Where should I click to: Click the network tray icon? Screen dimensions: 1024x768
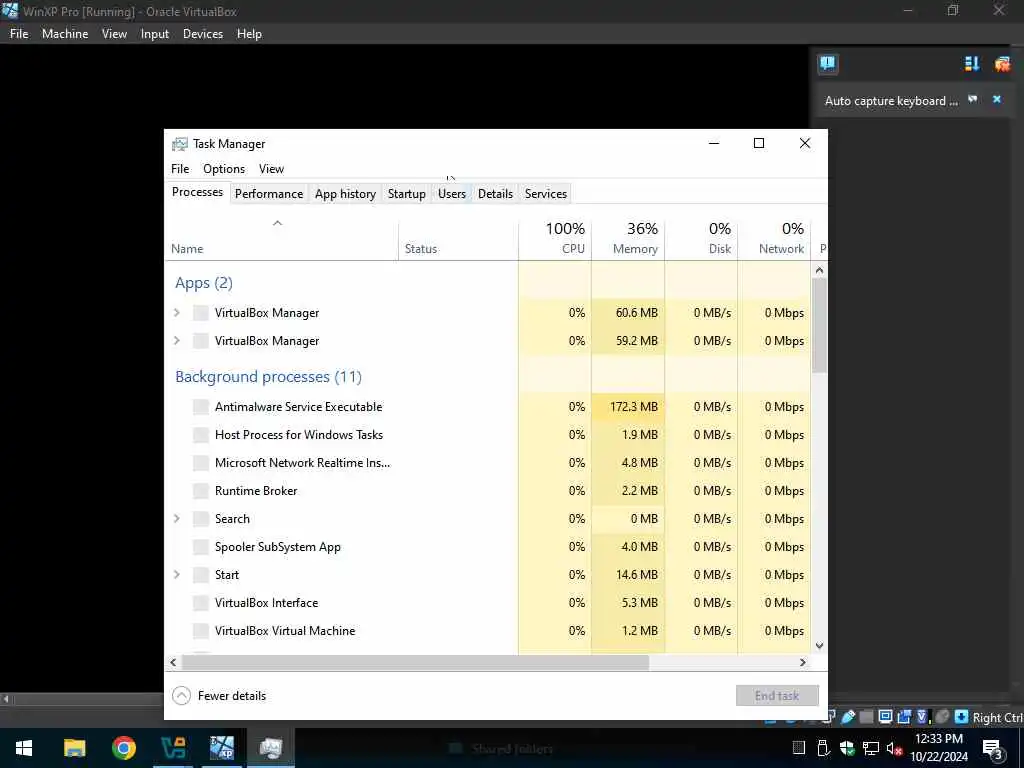coord(871,748)
